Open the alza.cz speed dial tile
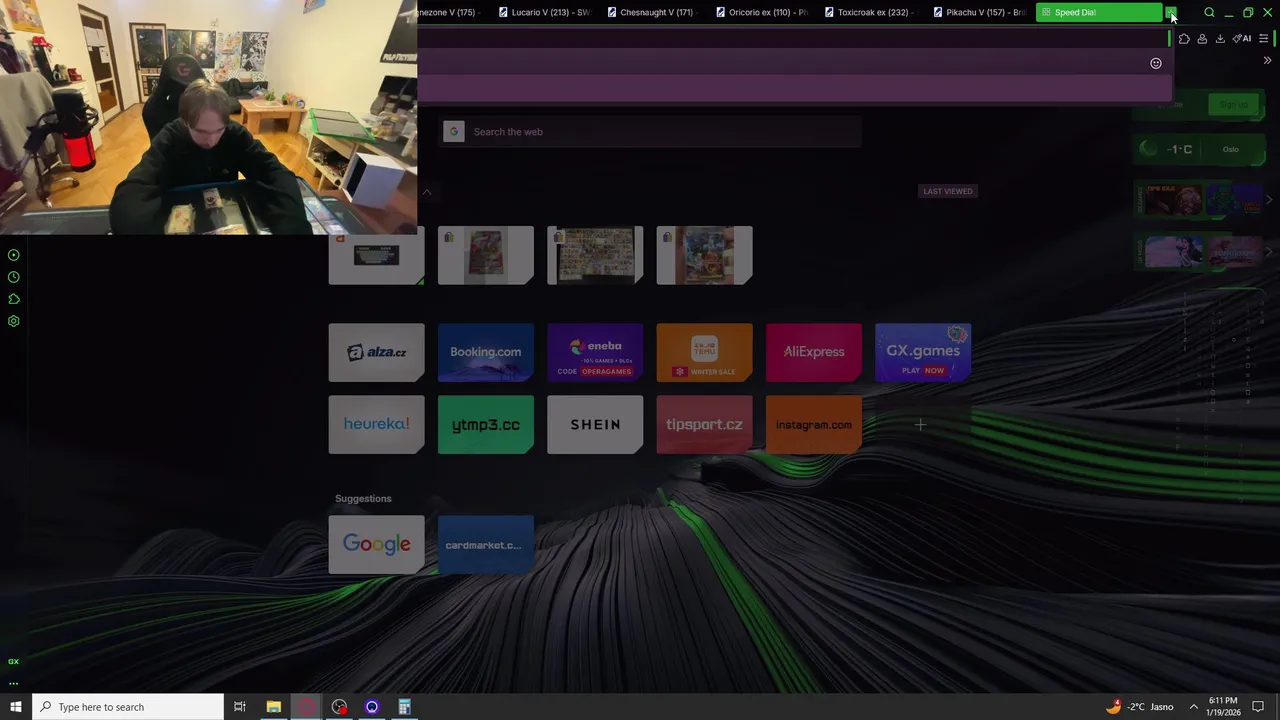The height and width of the screenshot is (720, 1280). tap(376, 352)
